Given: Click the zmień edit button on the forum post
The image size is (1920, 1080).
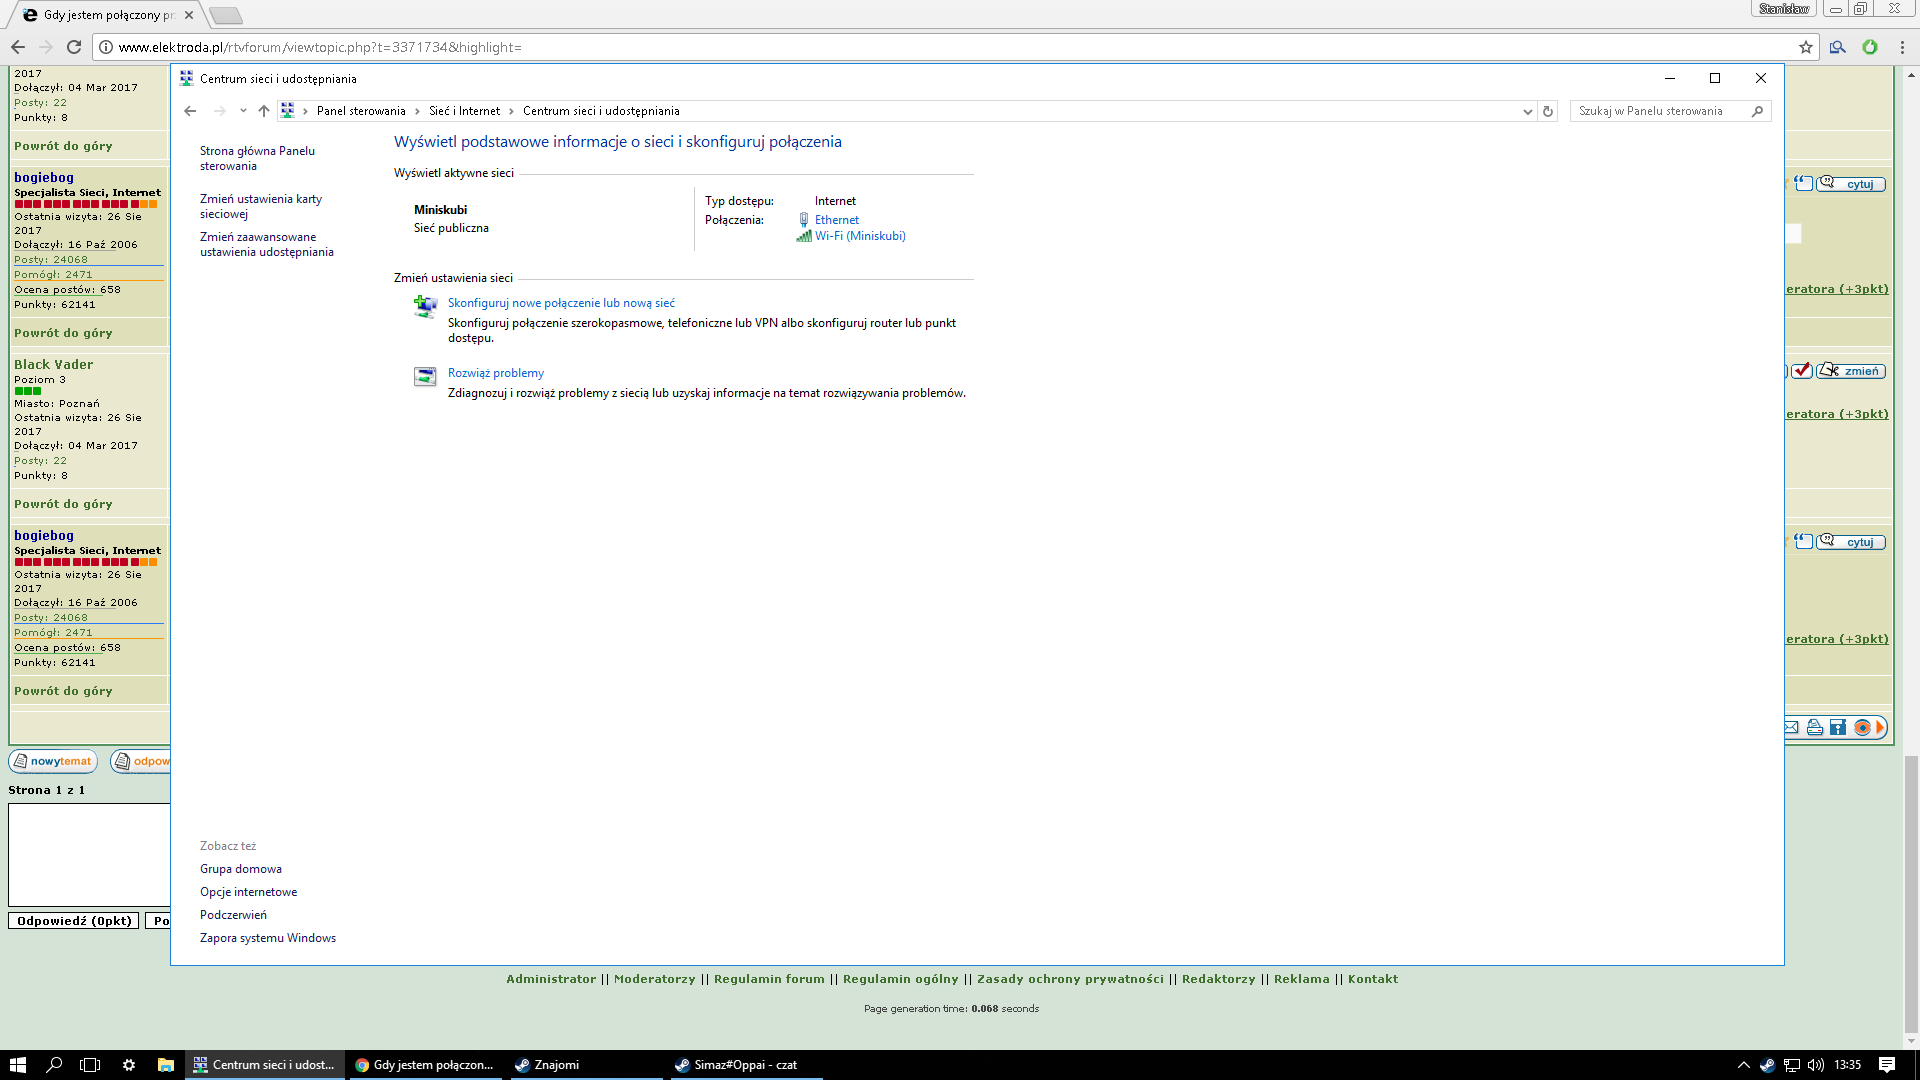Looking at the screenshot, I should (1851, 371).
